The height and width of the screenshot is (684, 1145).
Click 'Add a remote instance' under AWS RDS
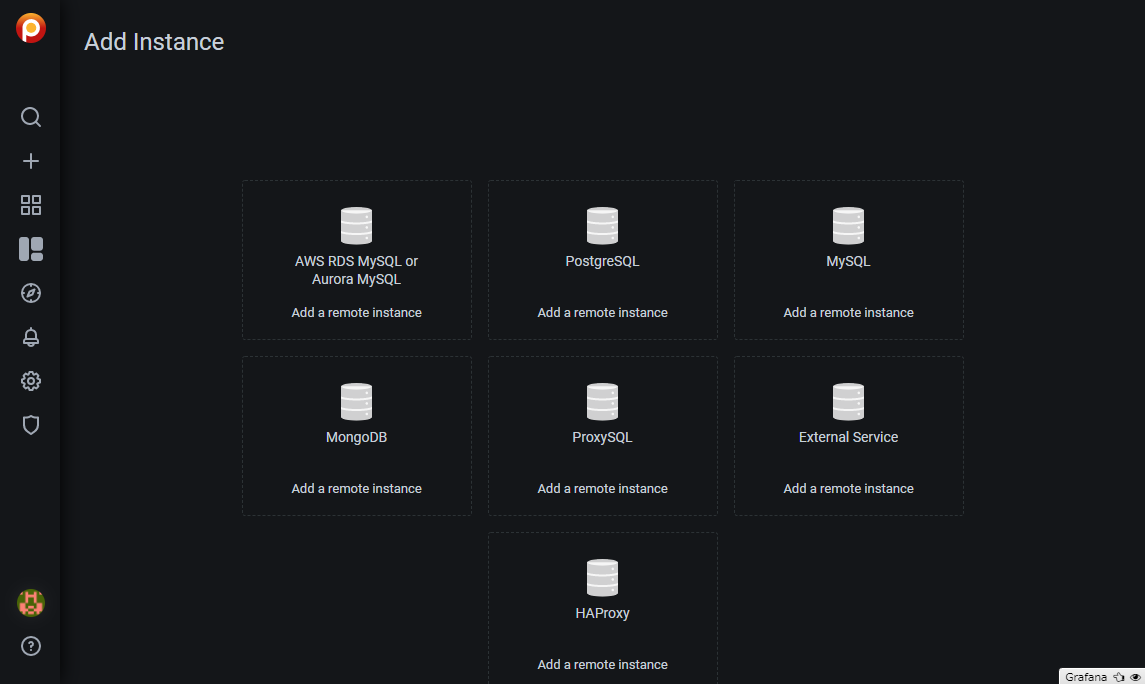point(356,312)
